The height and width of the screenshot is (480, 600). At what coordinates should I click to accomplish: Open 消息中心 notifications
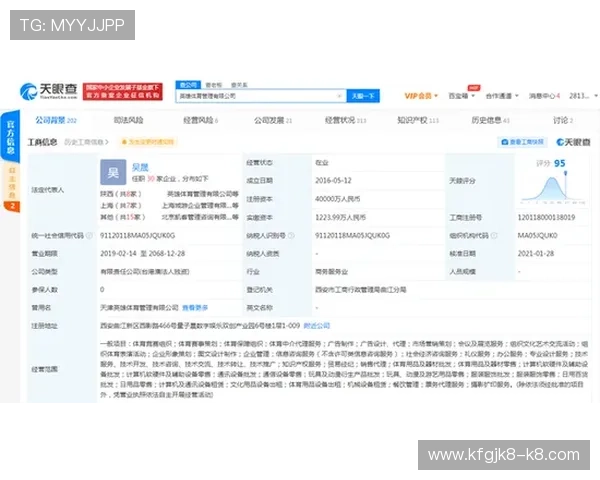coord(544,96)
